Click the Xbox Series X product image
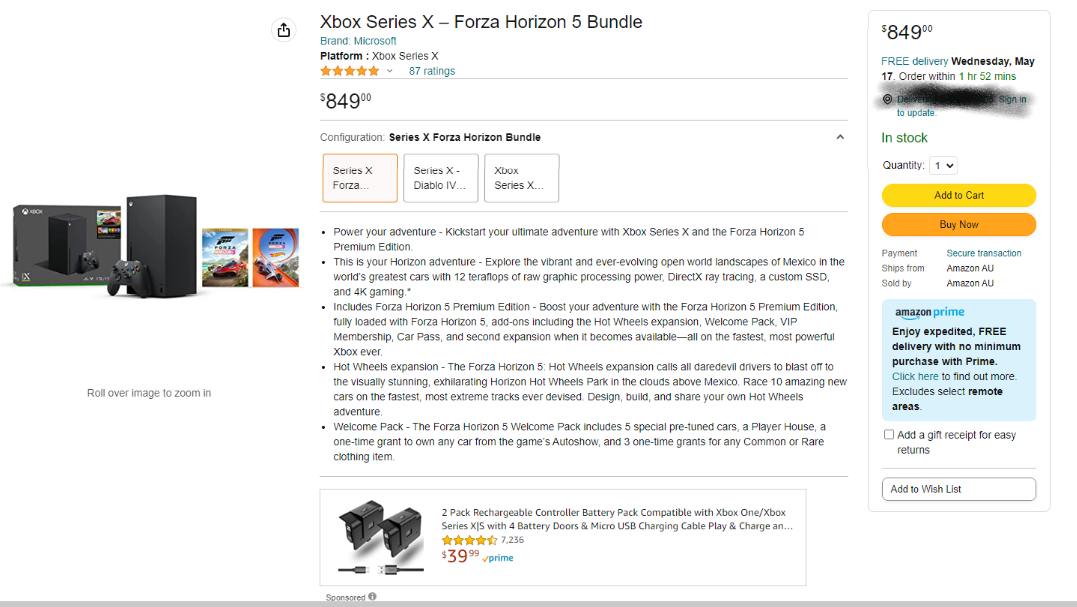Screen dimensions: 1077x607 tap(155, 245)
